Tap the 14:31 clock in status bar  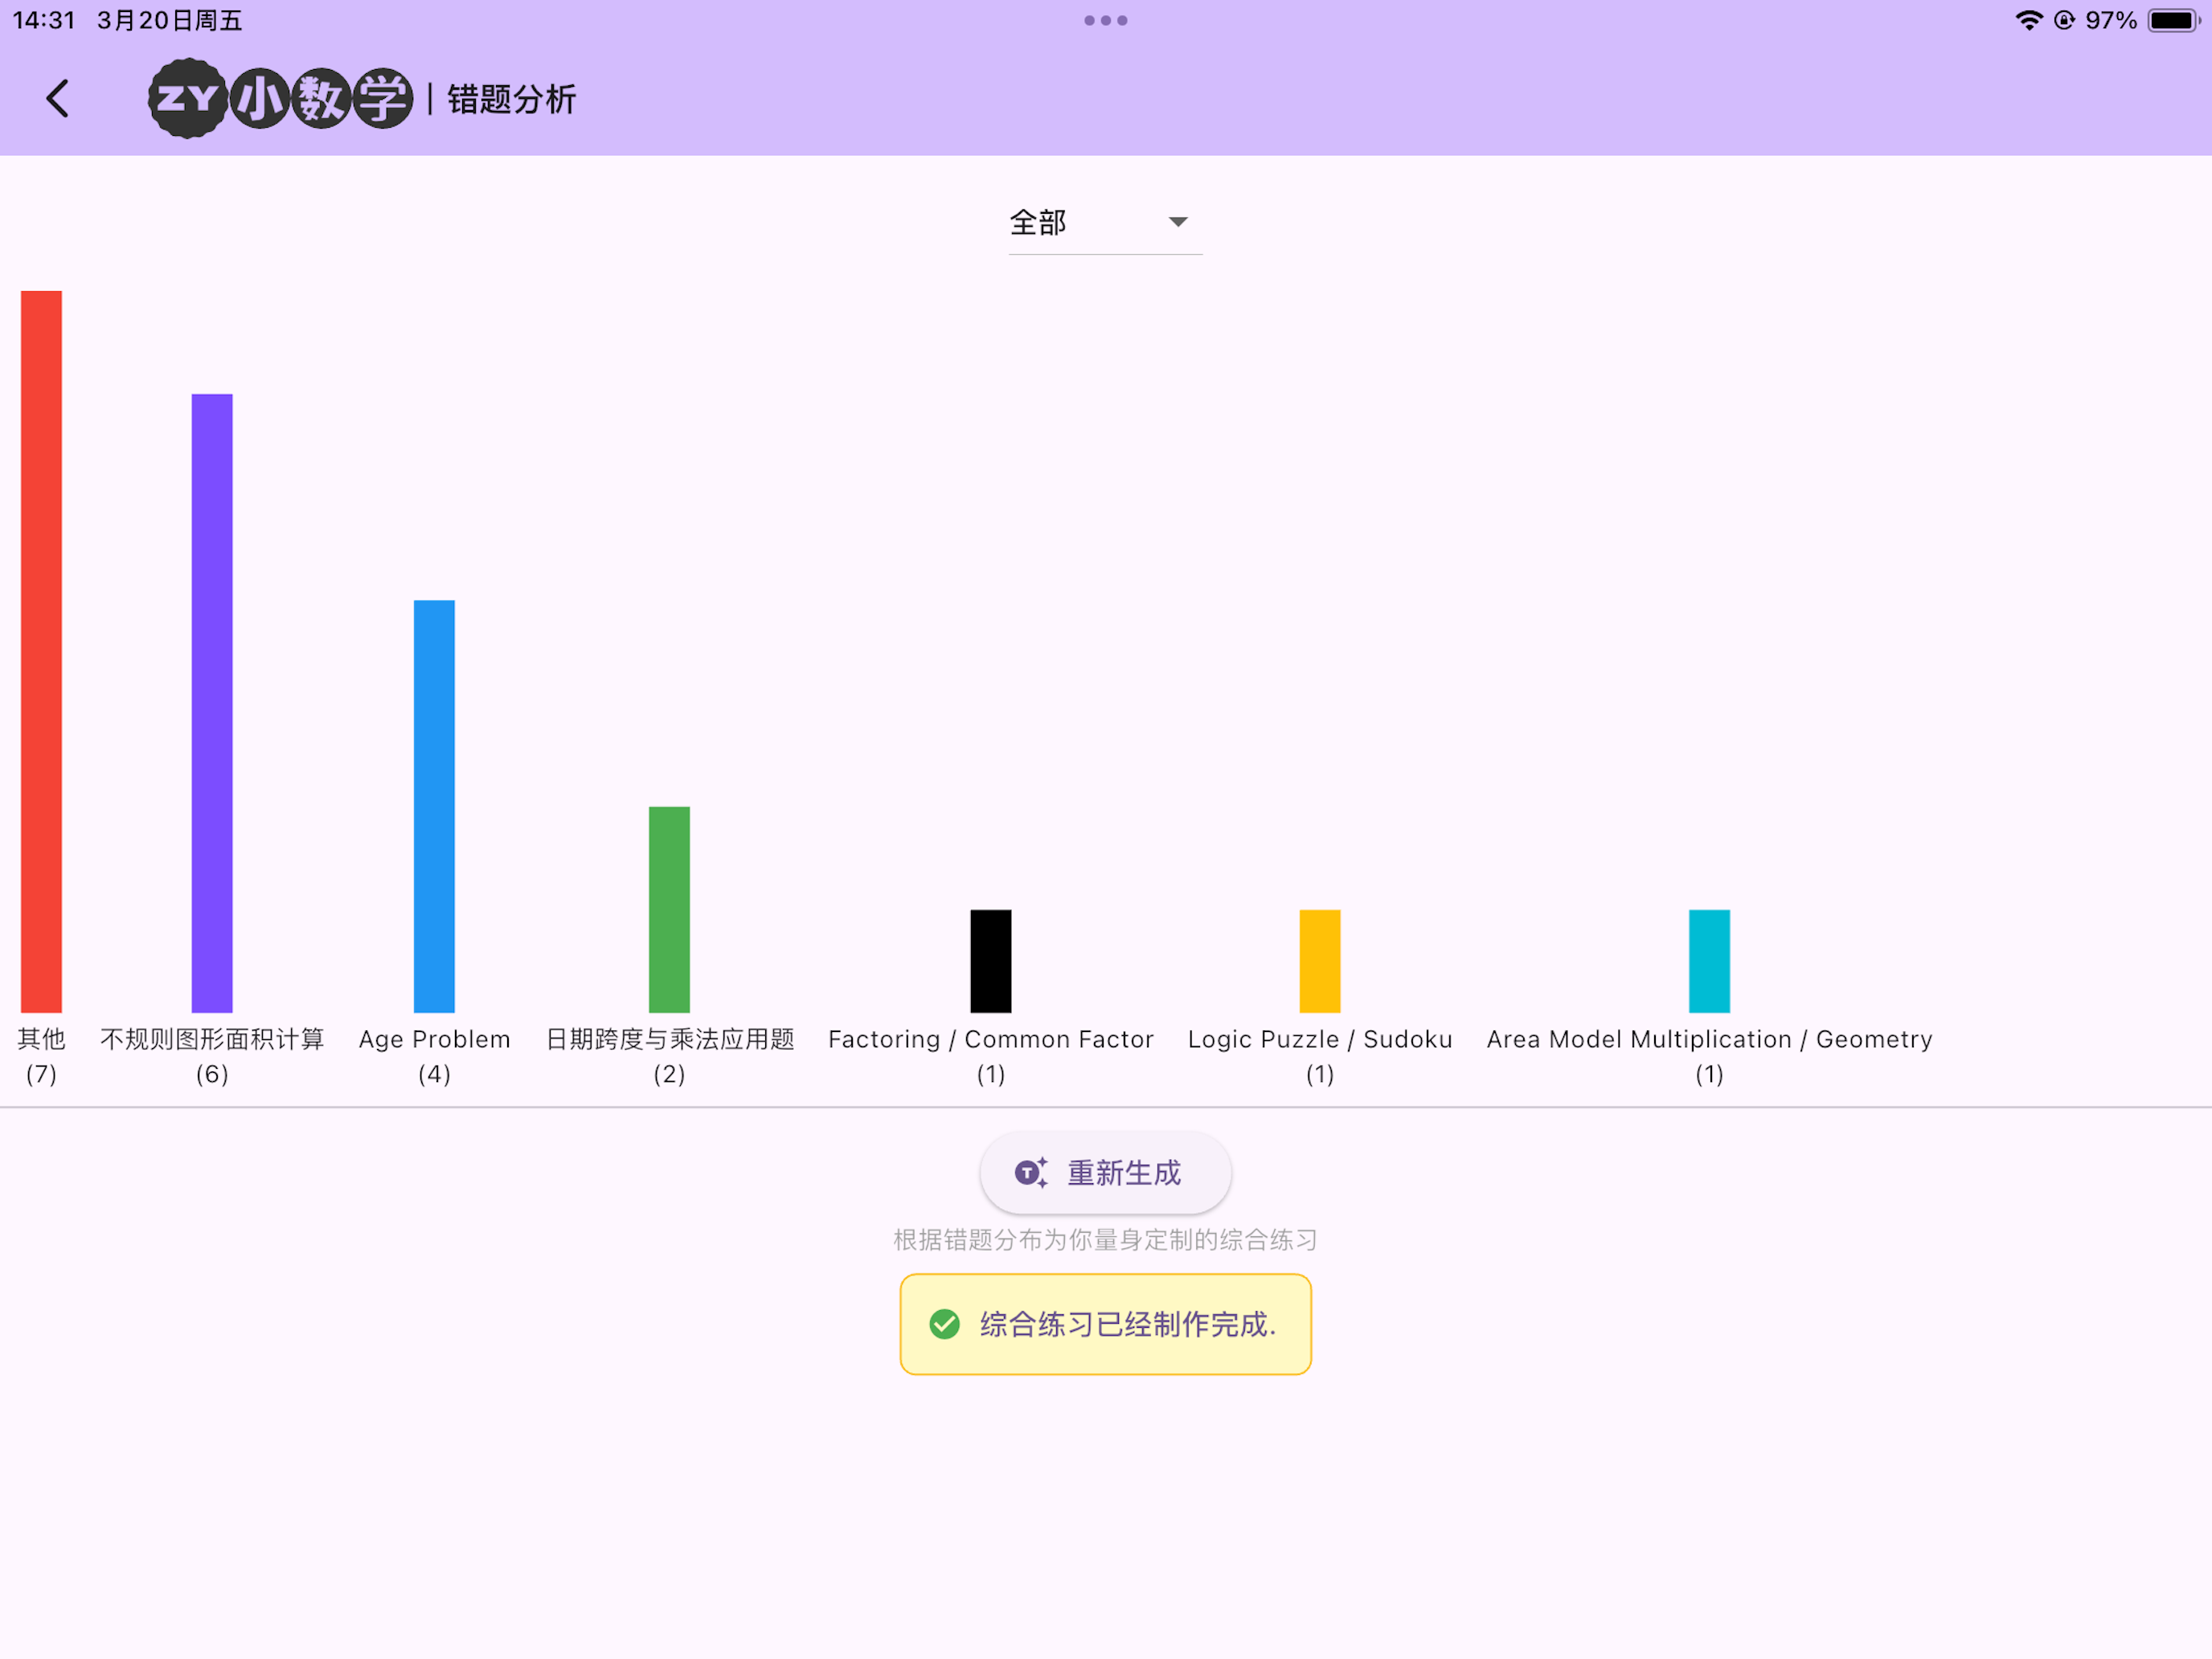(44, 20)
